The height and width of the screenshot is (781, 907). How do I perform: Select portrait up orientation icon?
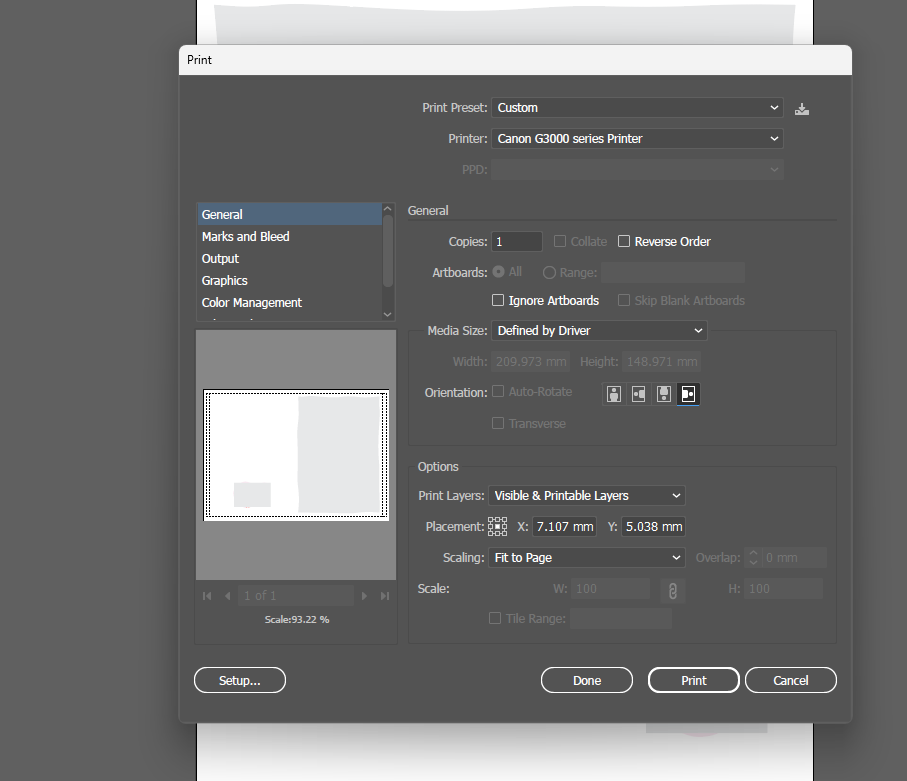[x=614, y=394]
